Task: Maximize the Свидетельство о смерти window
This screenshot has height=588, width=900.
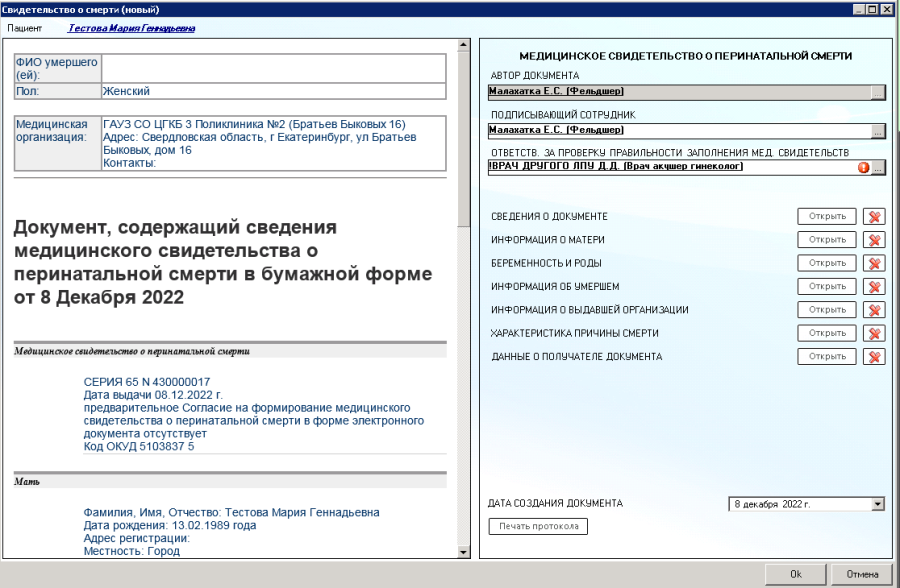Action: (871, 9)
